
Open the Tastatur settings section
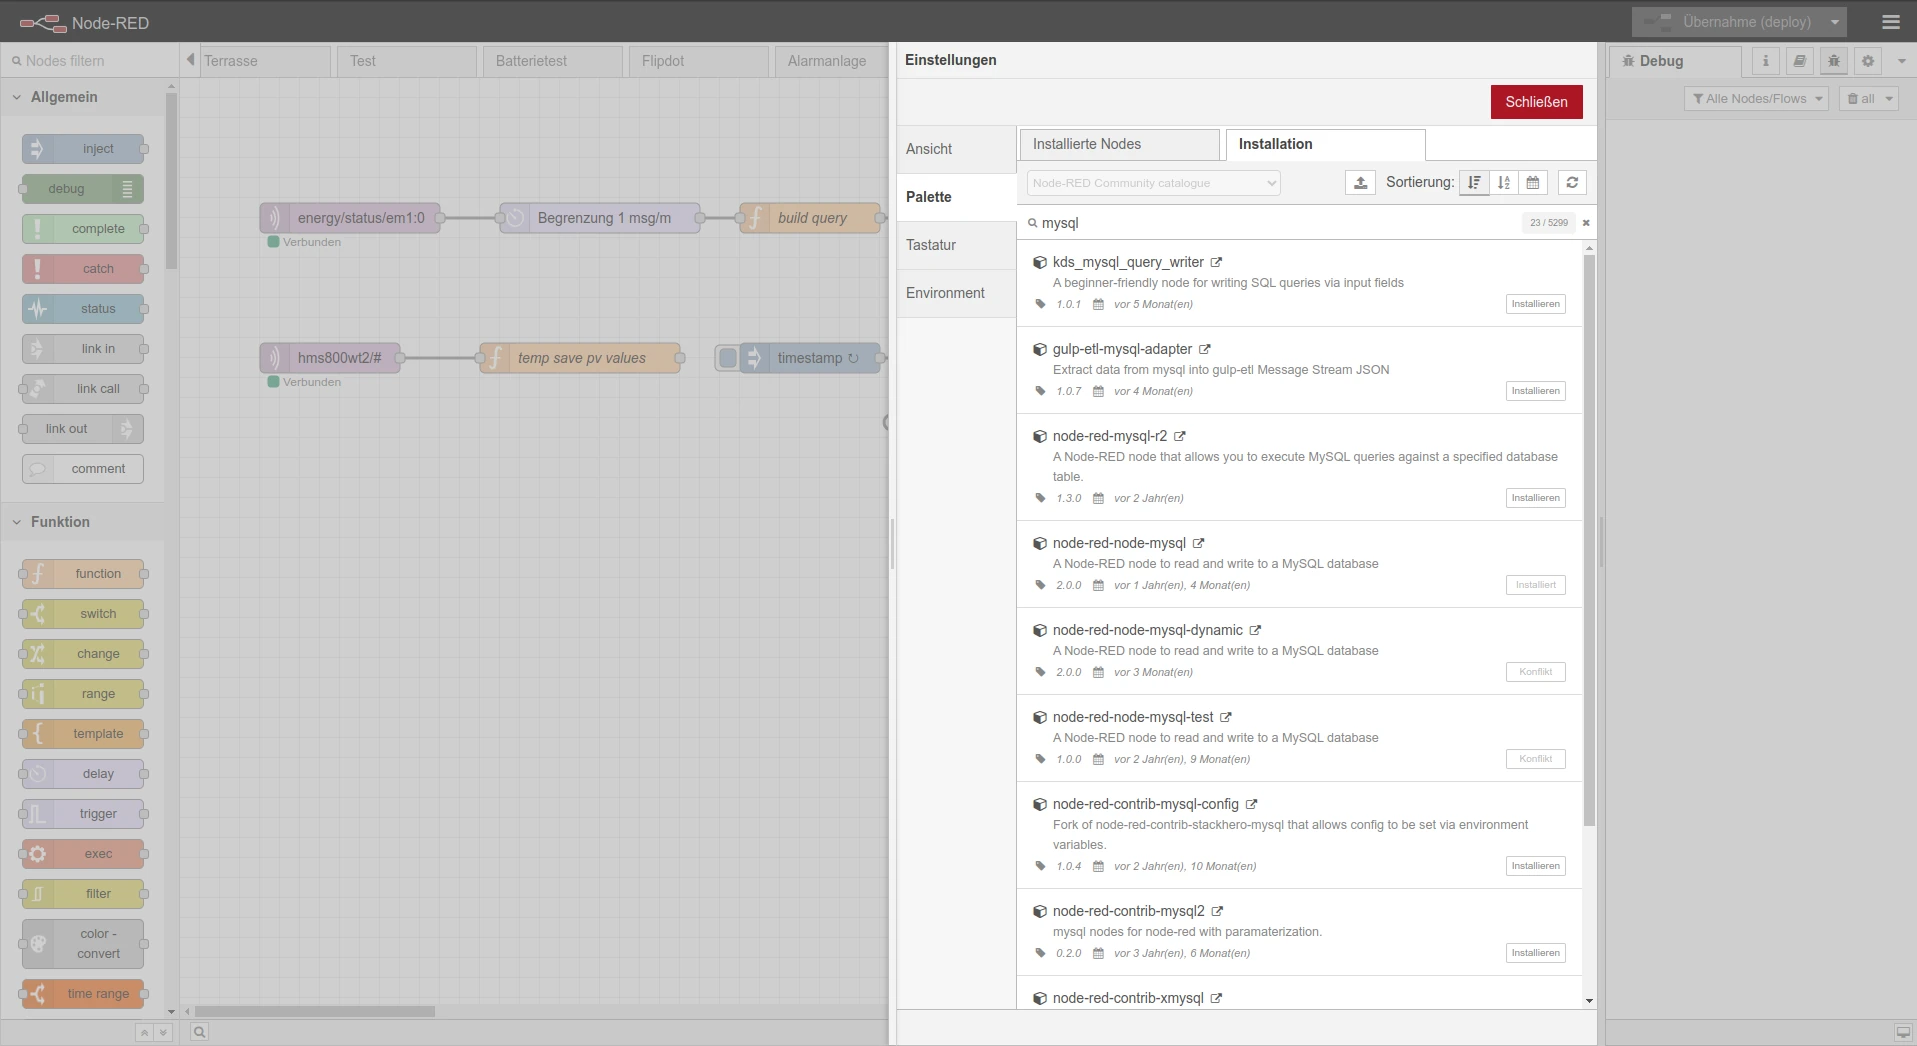click(956, 245)
